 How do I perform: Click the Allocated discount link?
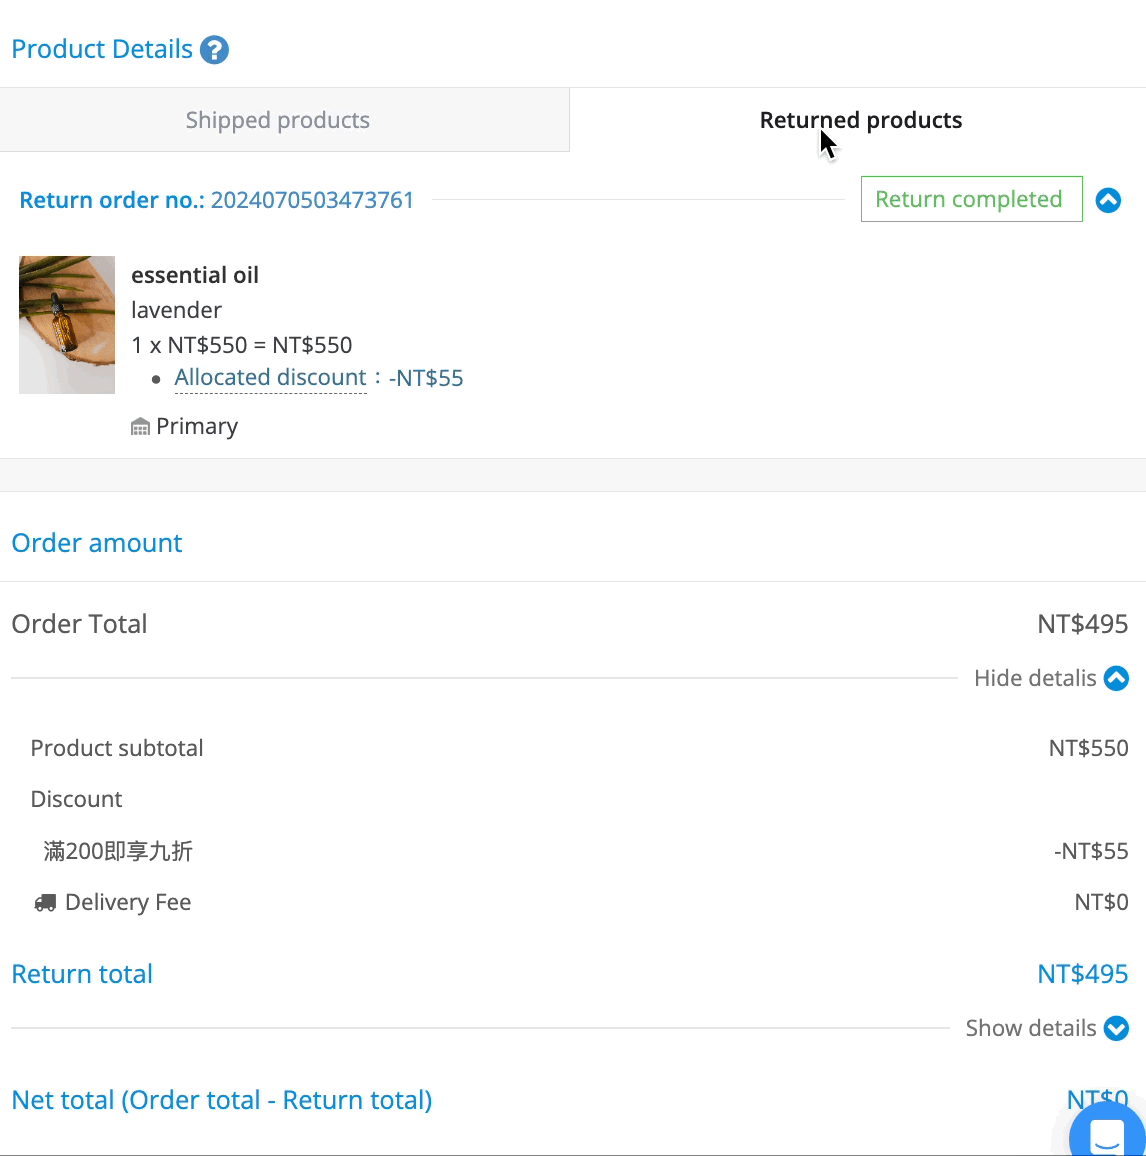[x=270, y=377]
